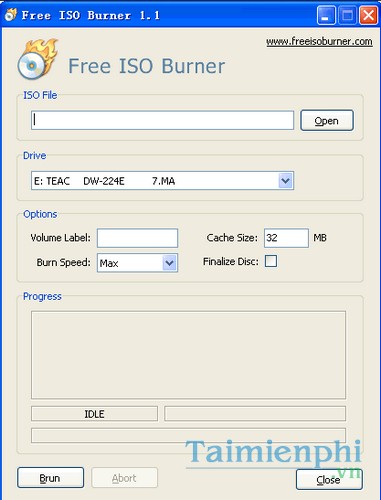Enable the Finalize Disc checkbox
The height and width of the screenshot is (500, 381).
pyautogui.click(x=271, y=261)
